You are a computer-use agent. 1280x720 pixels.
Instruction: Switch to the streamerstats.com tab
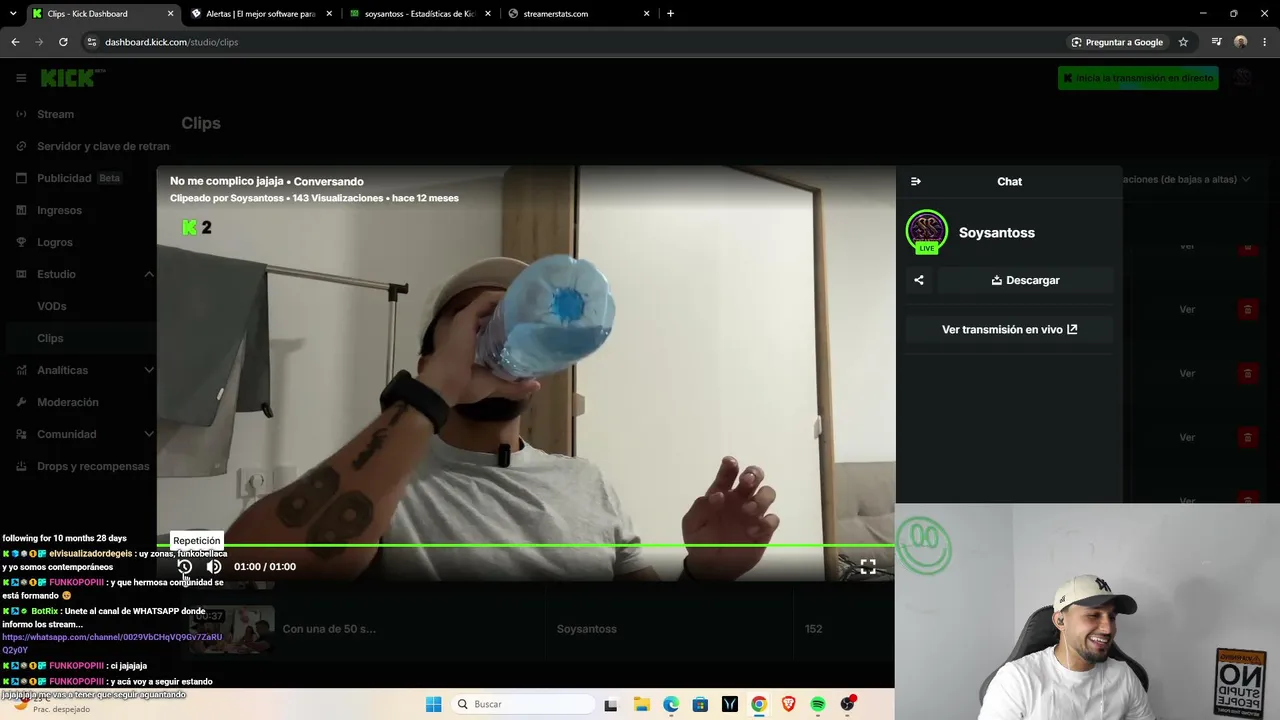(x=578, y=14)
